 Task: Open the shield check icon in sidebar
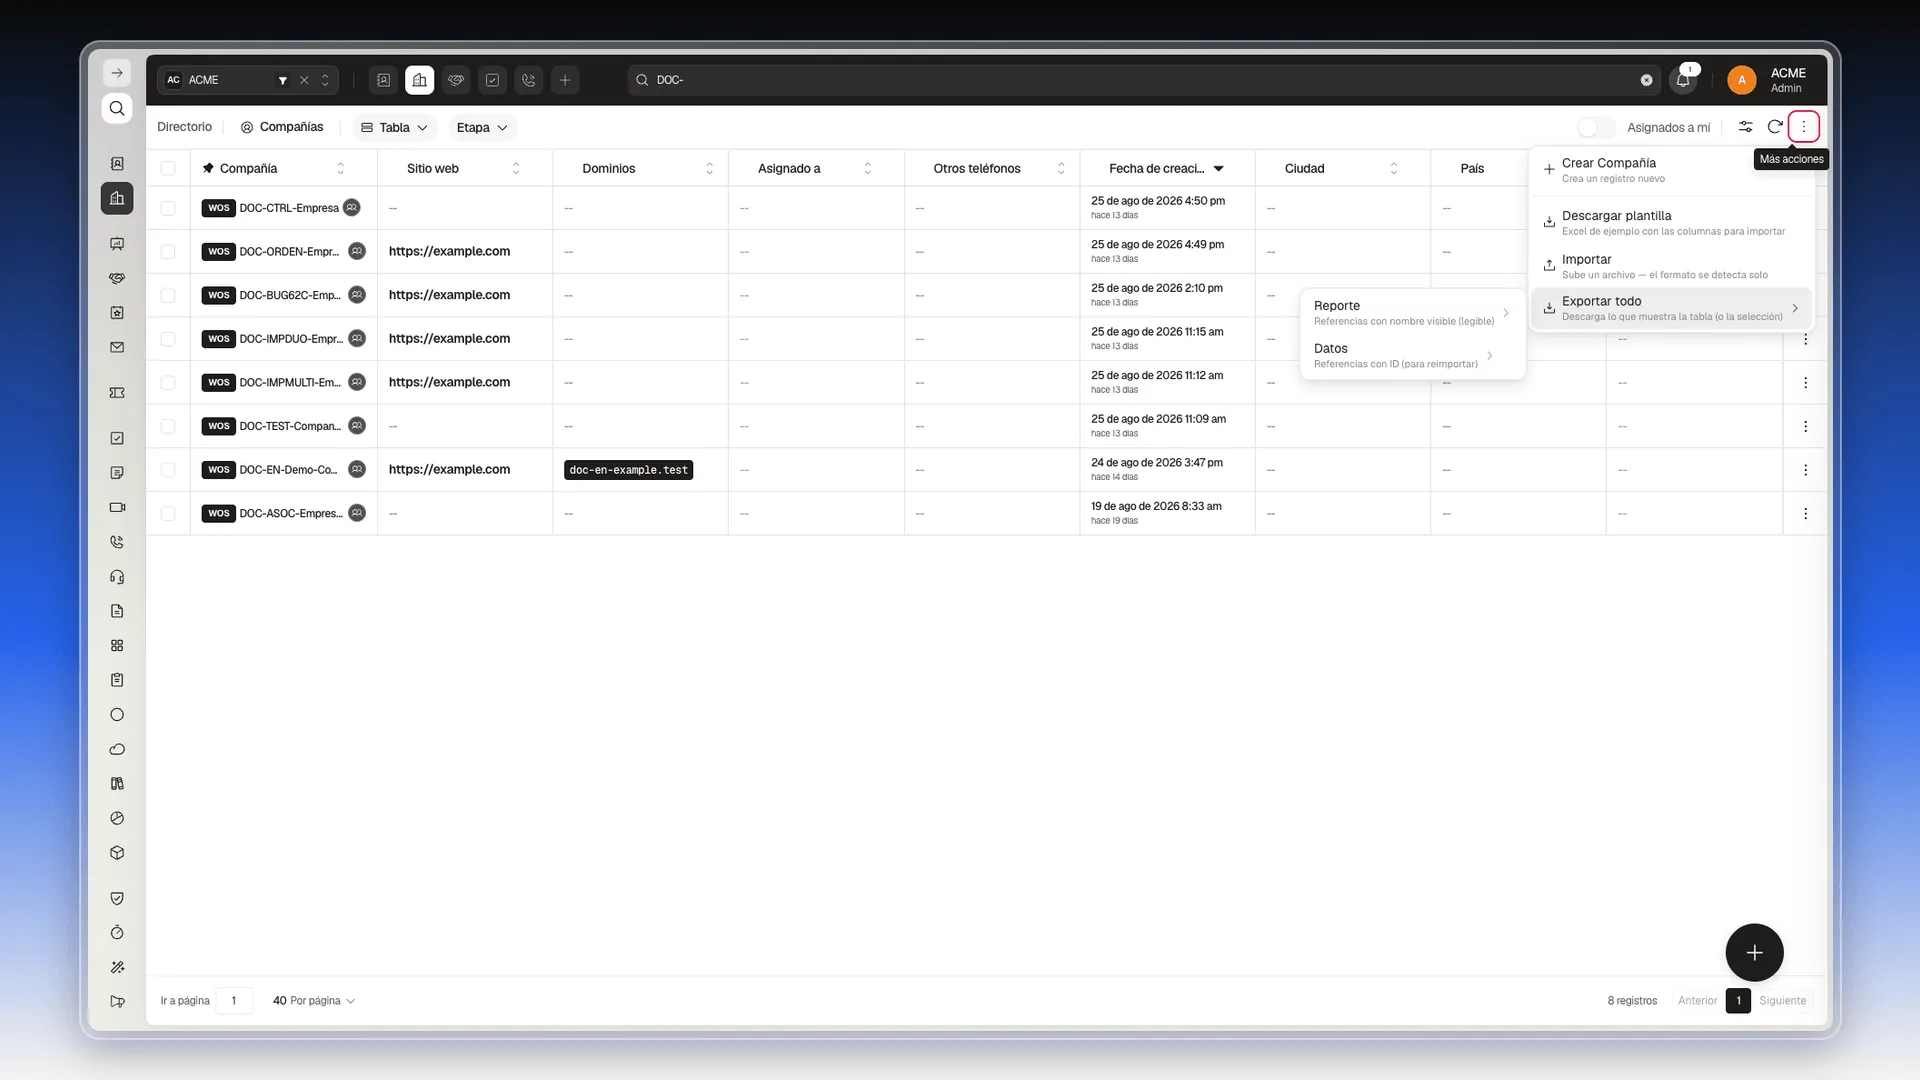[117, 898]
